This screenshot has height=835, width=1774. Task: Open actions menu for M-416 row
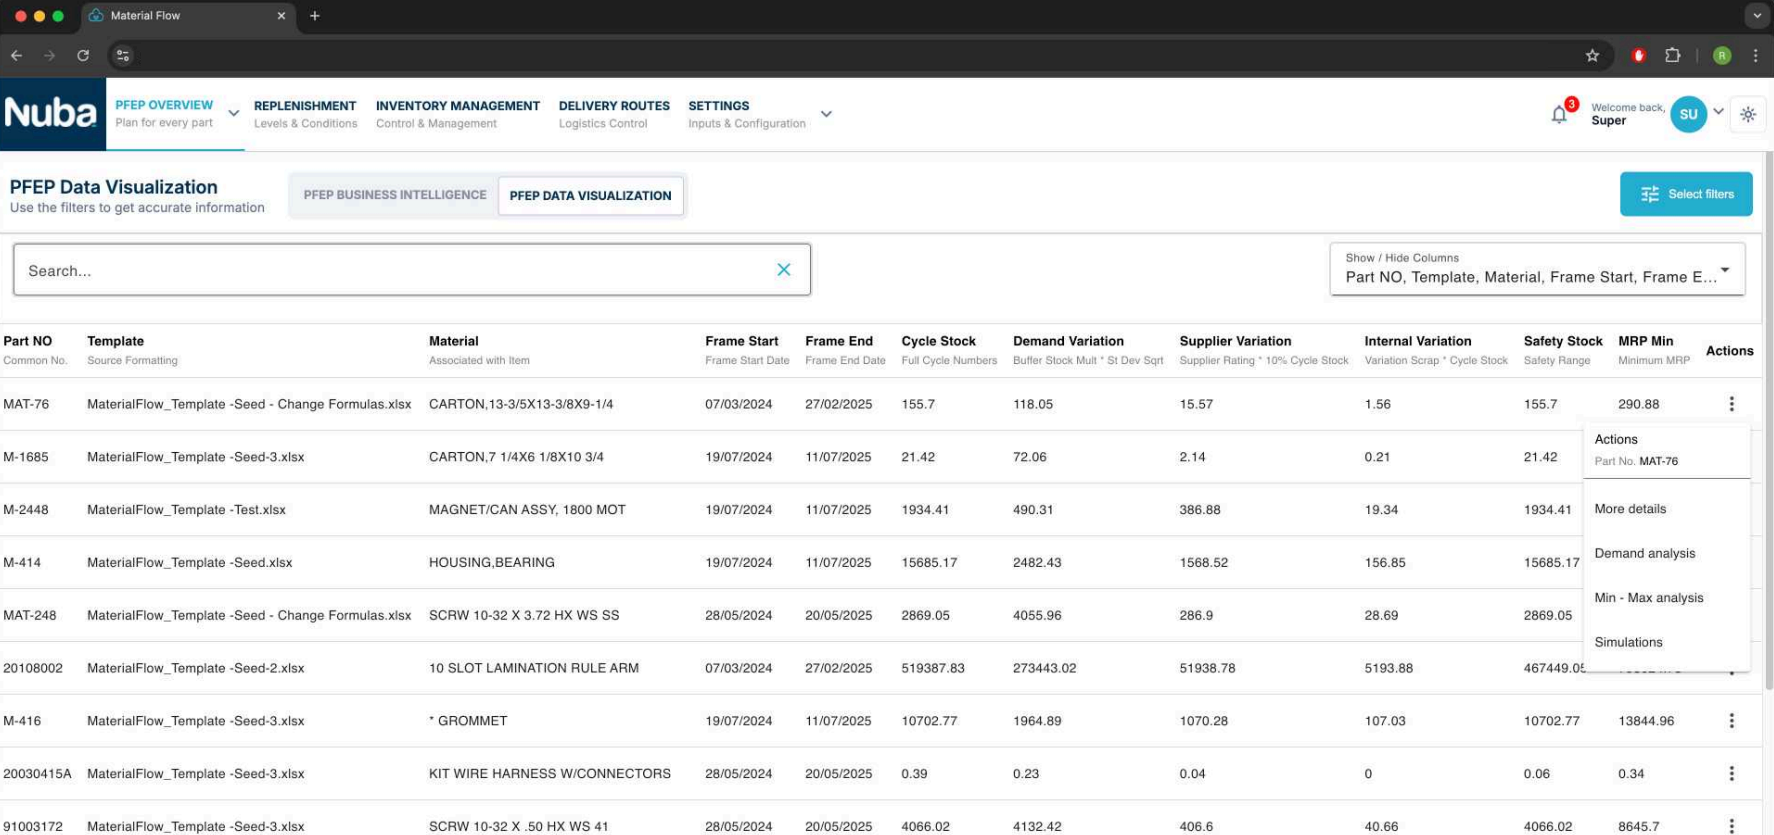tap(1731, 721)
